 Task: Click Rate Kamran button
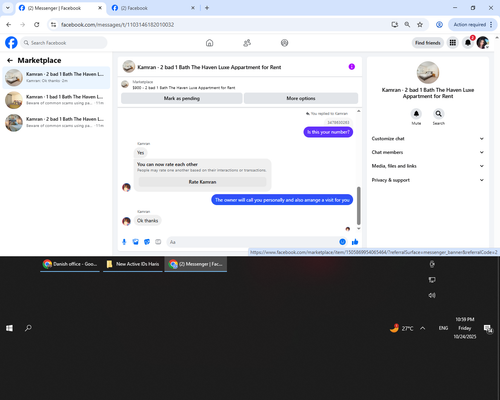click(x=202, y=182)
